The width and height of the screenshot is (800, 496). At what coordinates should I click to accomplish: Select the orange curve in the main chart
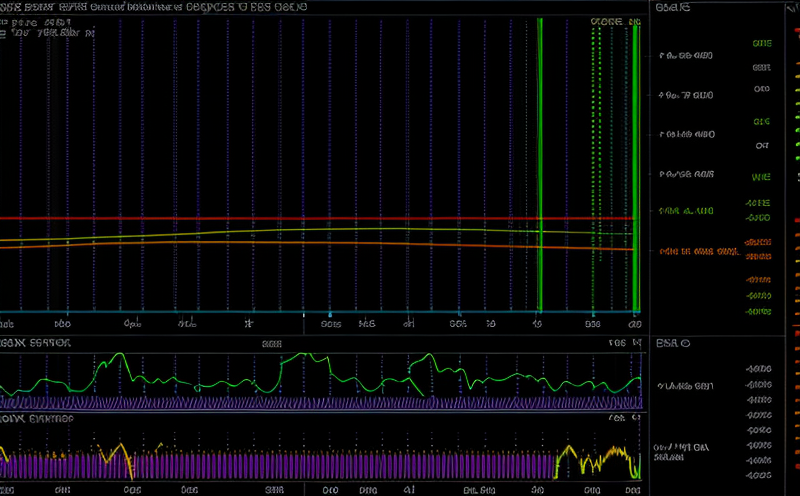300,243
